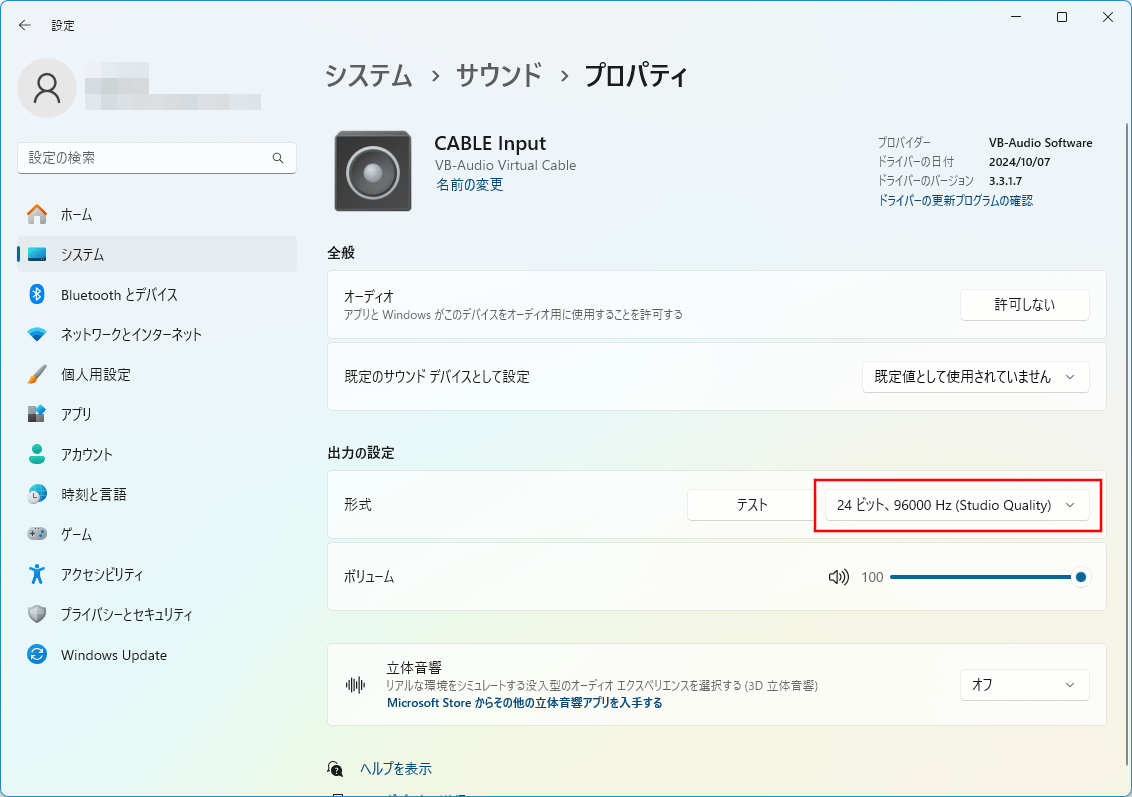Click the 個人用設定 paintbrush icon
The height and width of the screenshot is (797, 1132).
[37, 375]
